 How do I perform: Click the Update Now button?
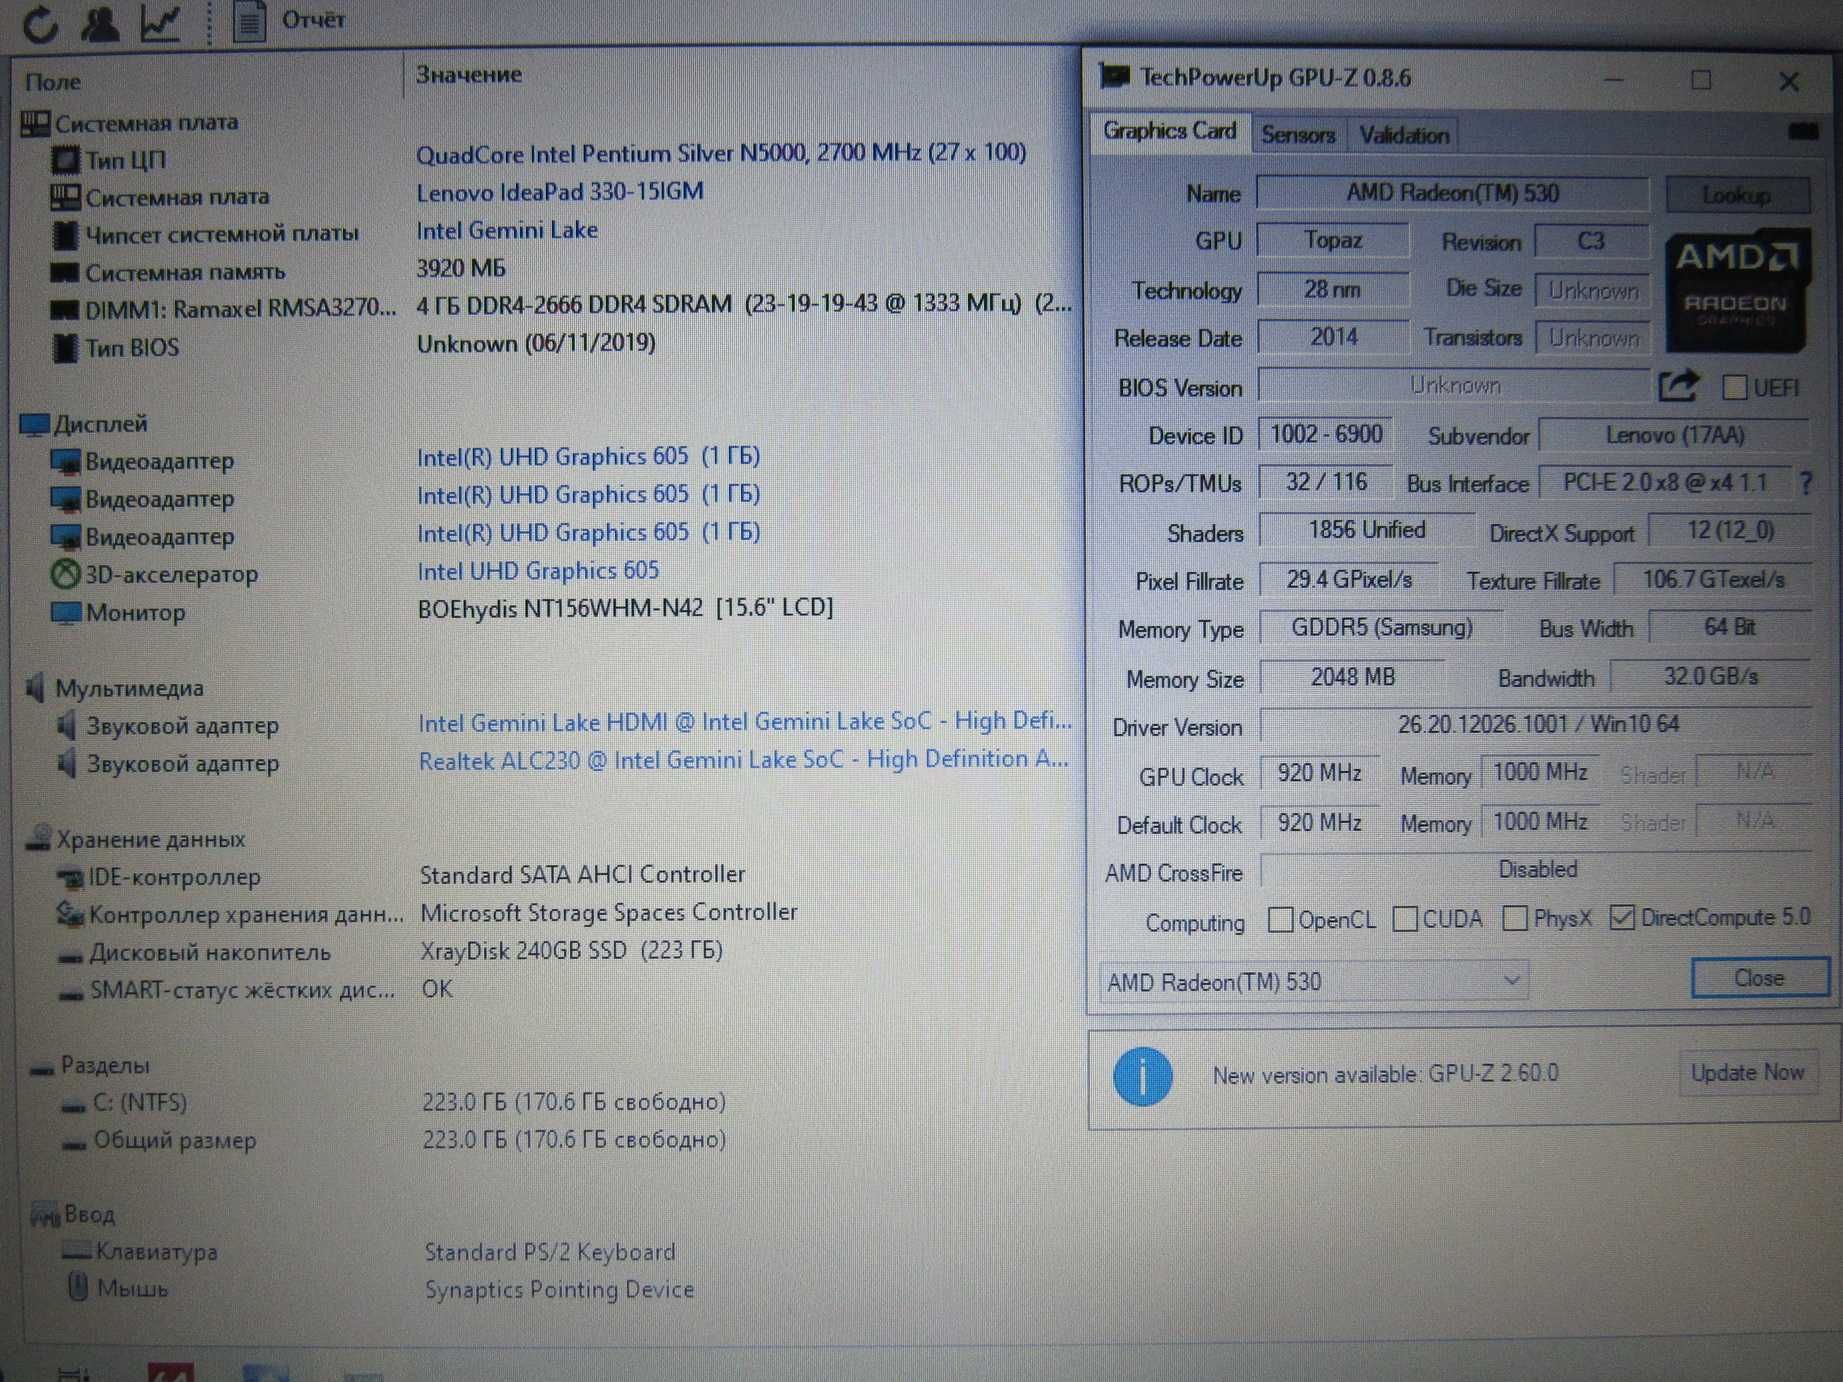[1747, 1073]
